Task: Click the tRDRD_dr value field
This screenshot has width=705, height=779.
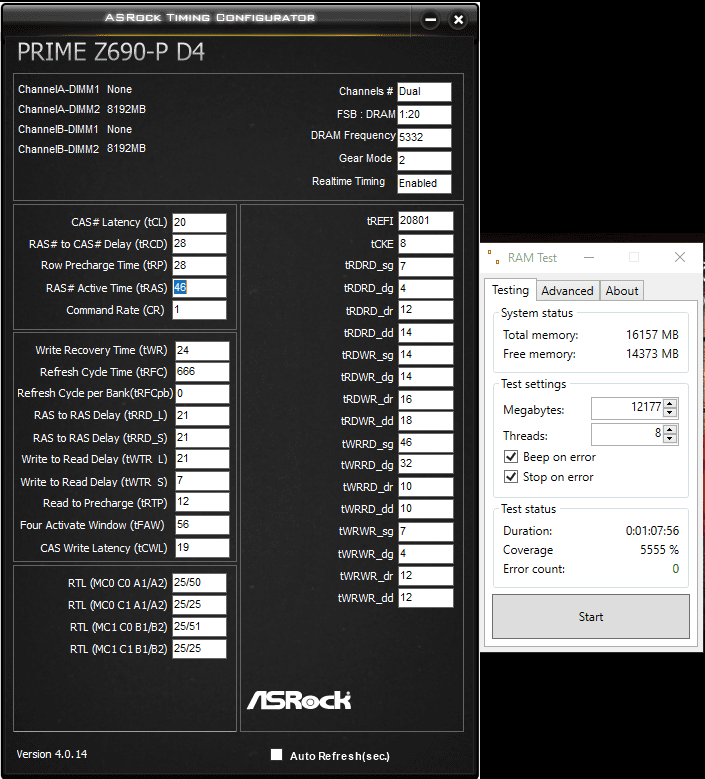Action: [x=426, y=310]
